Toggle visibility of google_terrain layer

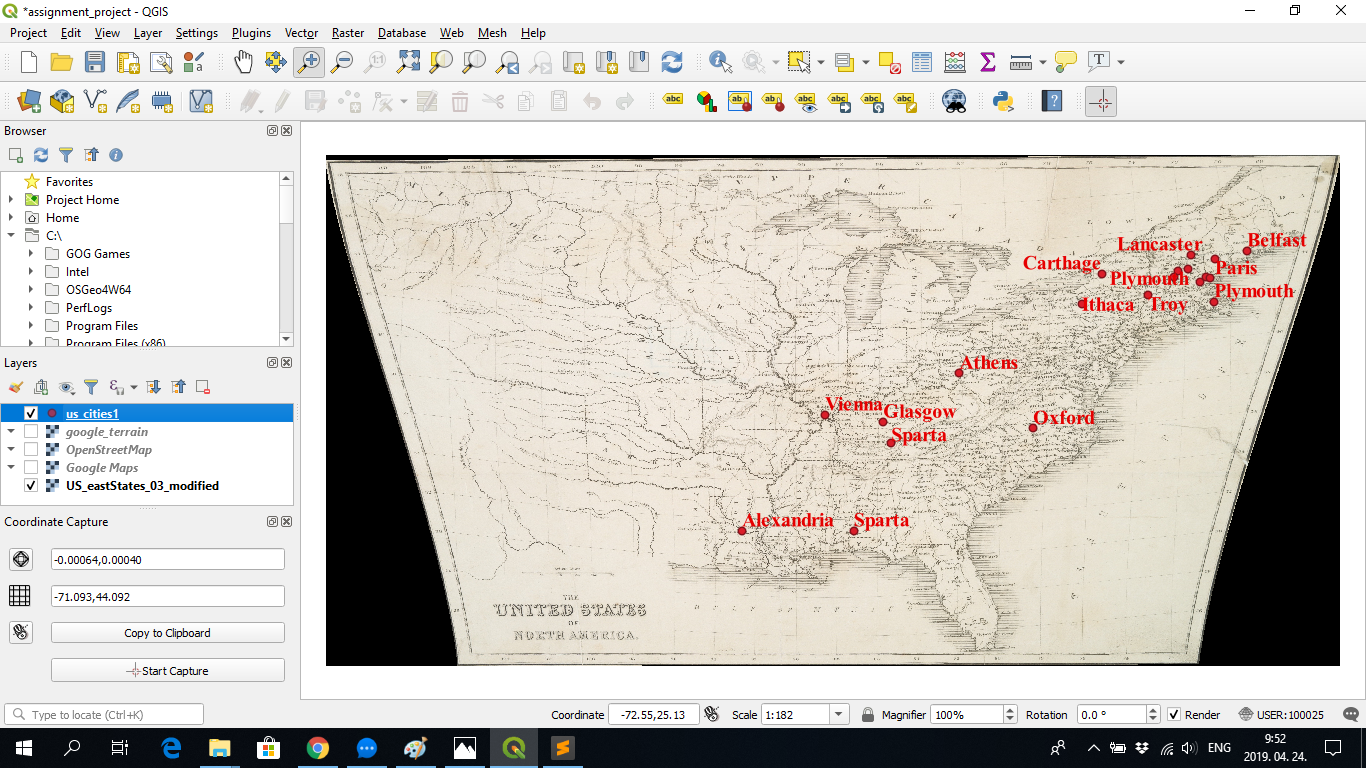tap(31, 431)
